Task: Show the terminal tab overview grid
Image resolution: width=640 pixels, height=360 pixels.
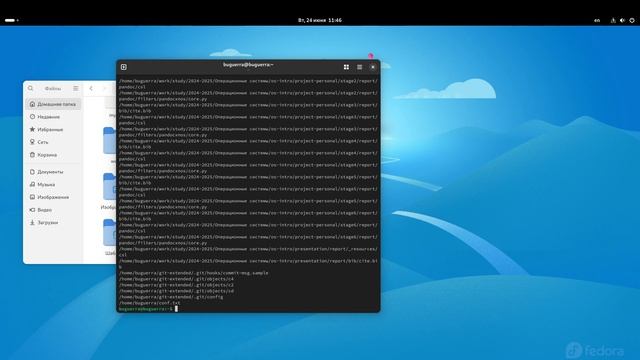Action: (x=346, y=67)
